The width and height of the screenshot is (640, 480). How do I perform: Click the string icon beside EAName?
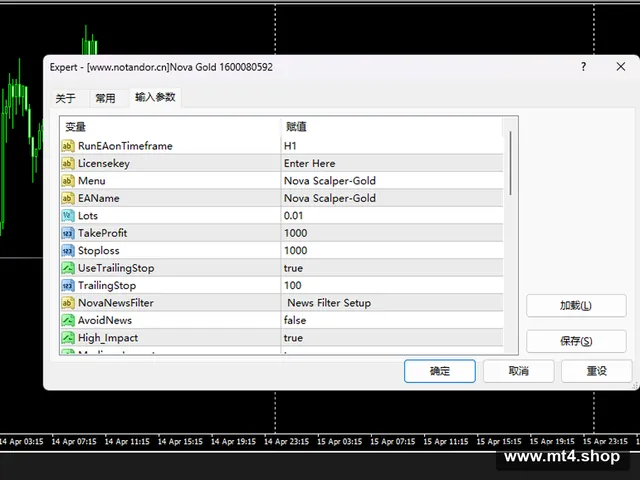[68, 198]
